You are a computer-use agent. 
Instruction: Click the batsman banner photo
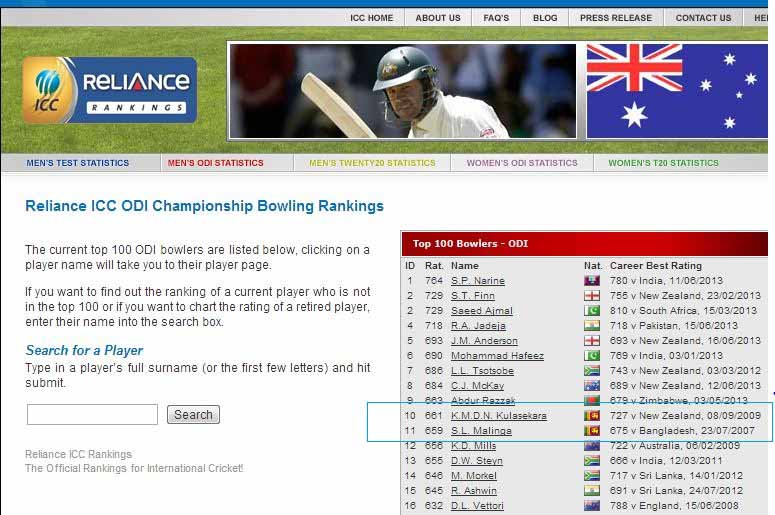(403, 91)
